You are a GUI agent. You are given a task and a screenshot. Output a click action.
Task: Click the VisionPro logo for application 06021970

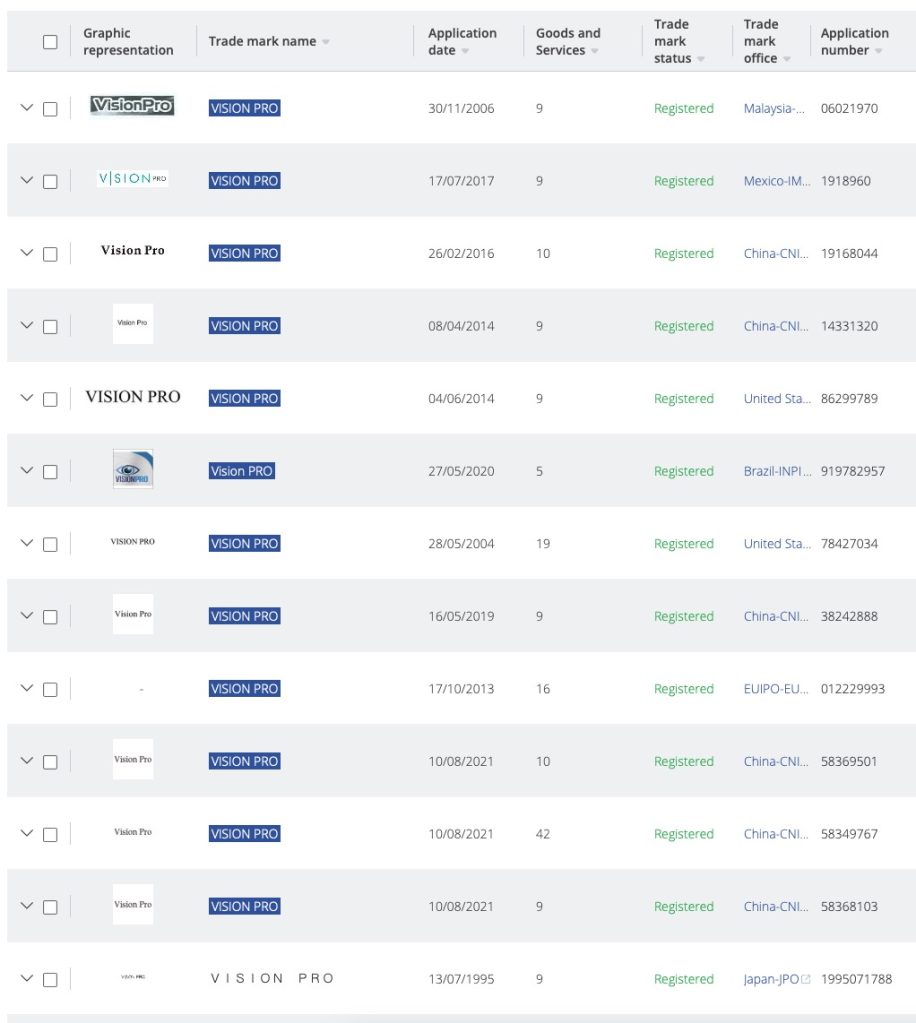pos(132,106)
